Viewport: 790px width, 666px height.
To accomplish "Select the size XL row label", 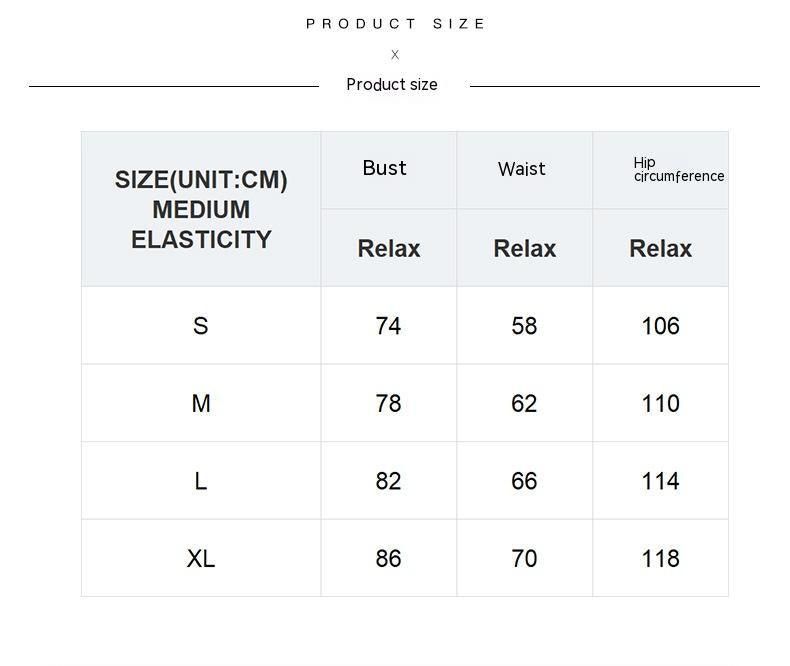I will click(x=201, y=559).
